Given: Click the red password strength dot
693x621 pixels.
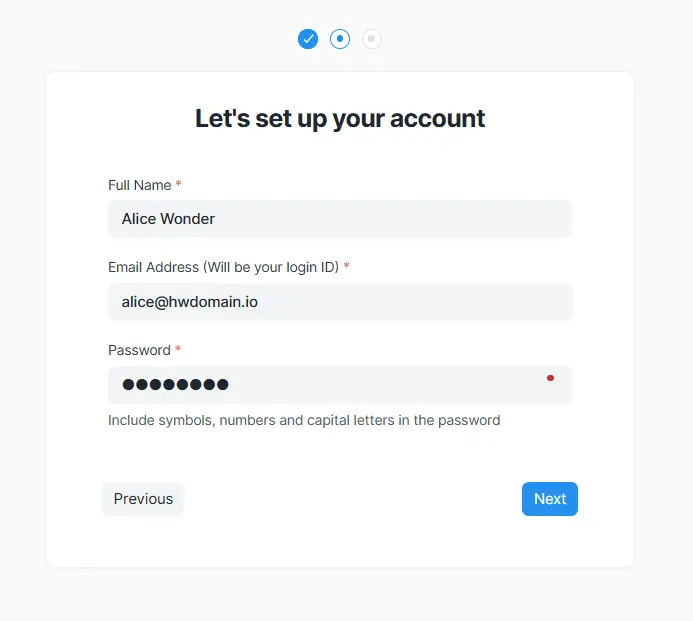Looking at the screenshot, I should point(550,378).
